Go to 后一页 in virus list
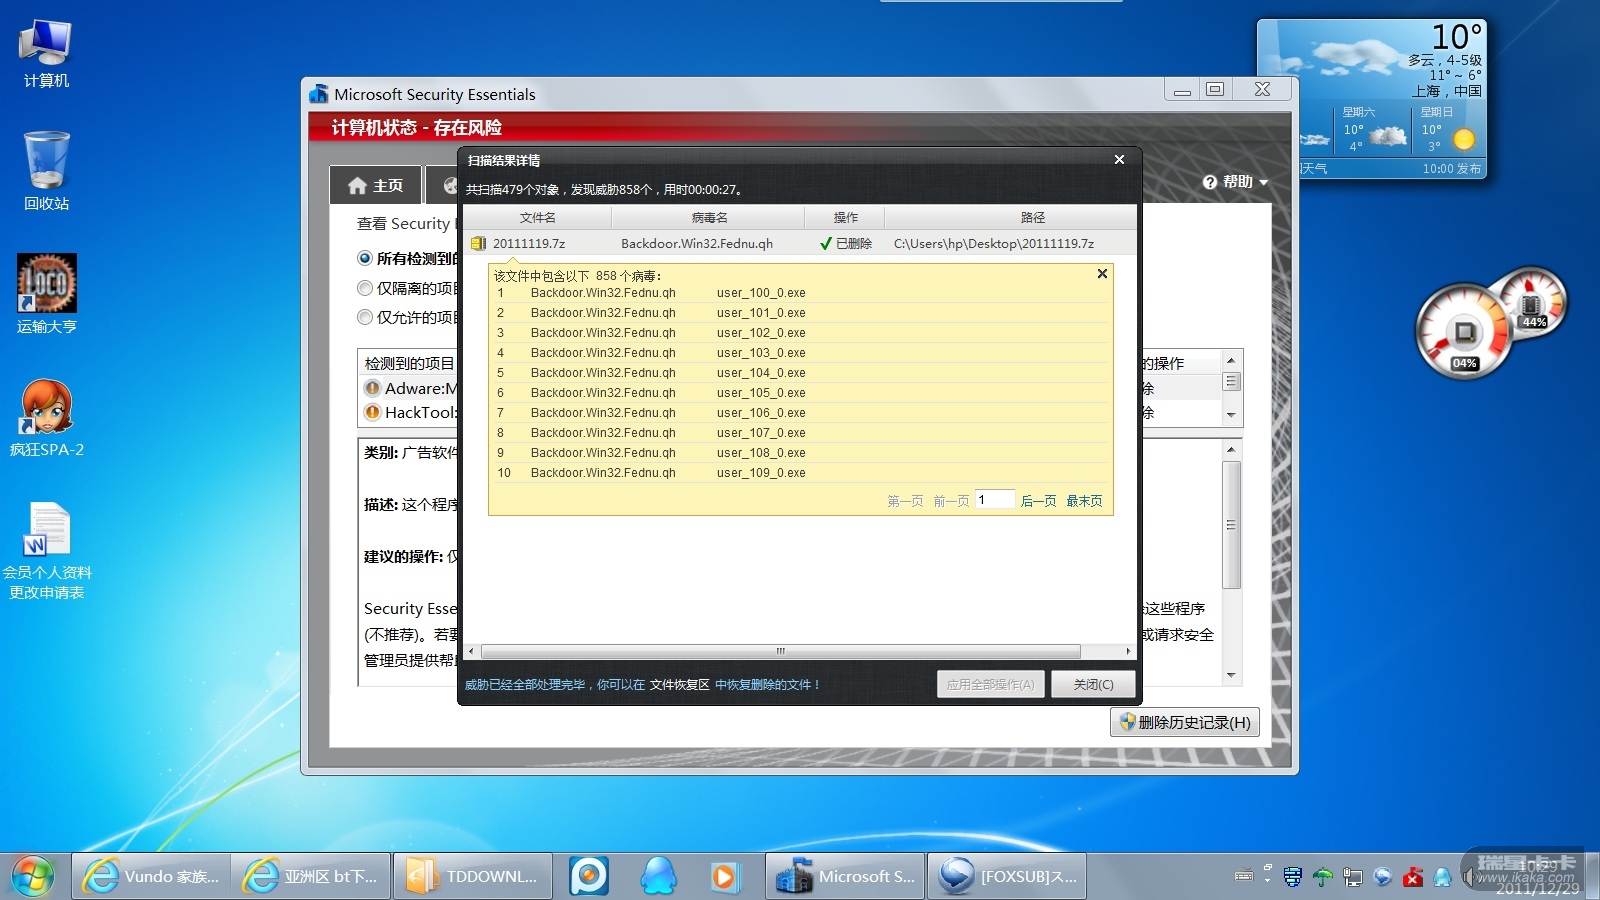 (1039, 501)
